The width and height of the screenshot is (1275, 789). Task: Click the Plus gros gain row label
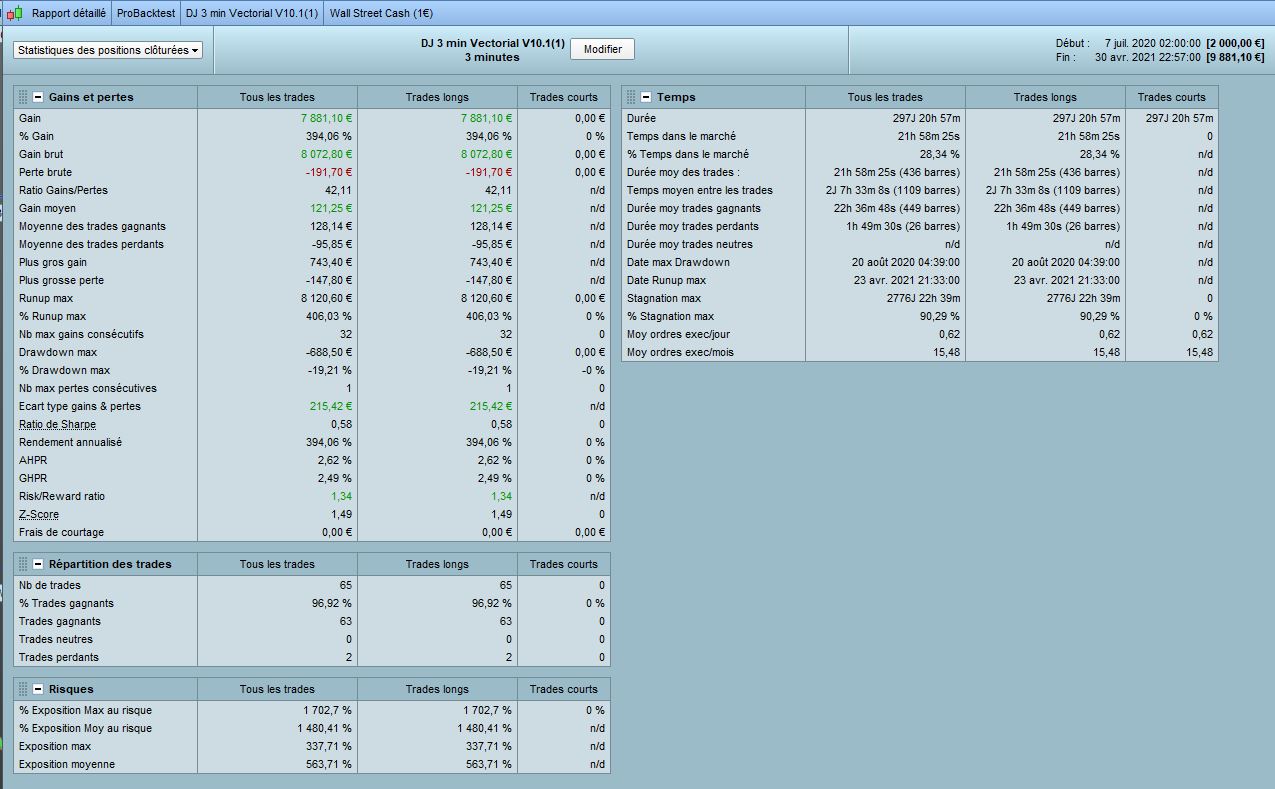[53, 262]
